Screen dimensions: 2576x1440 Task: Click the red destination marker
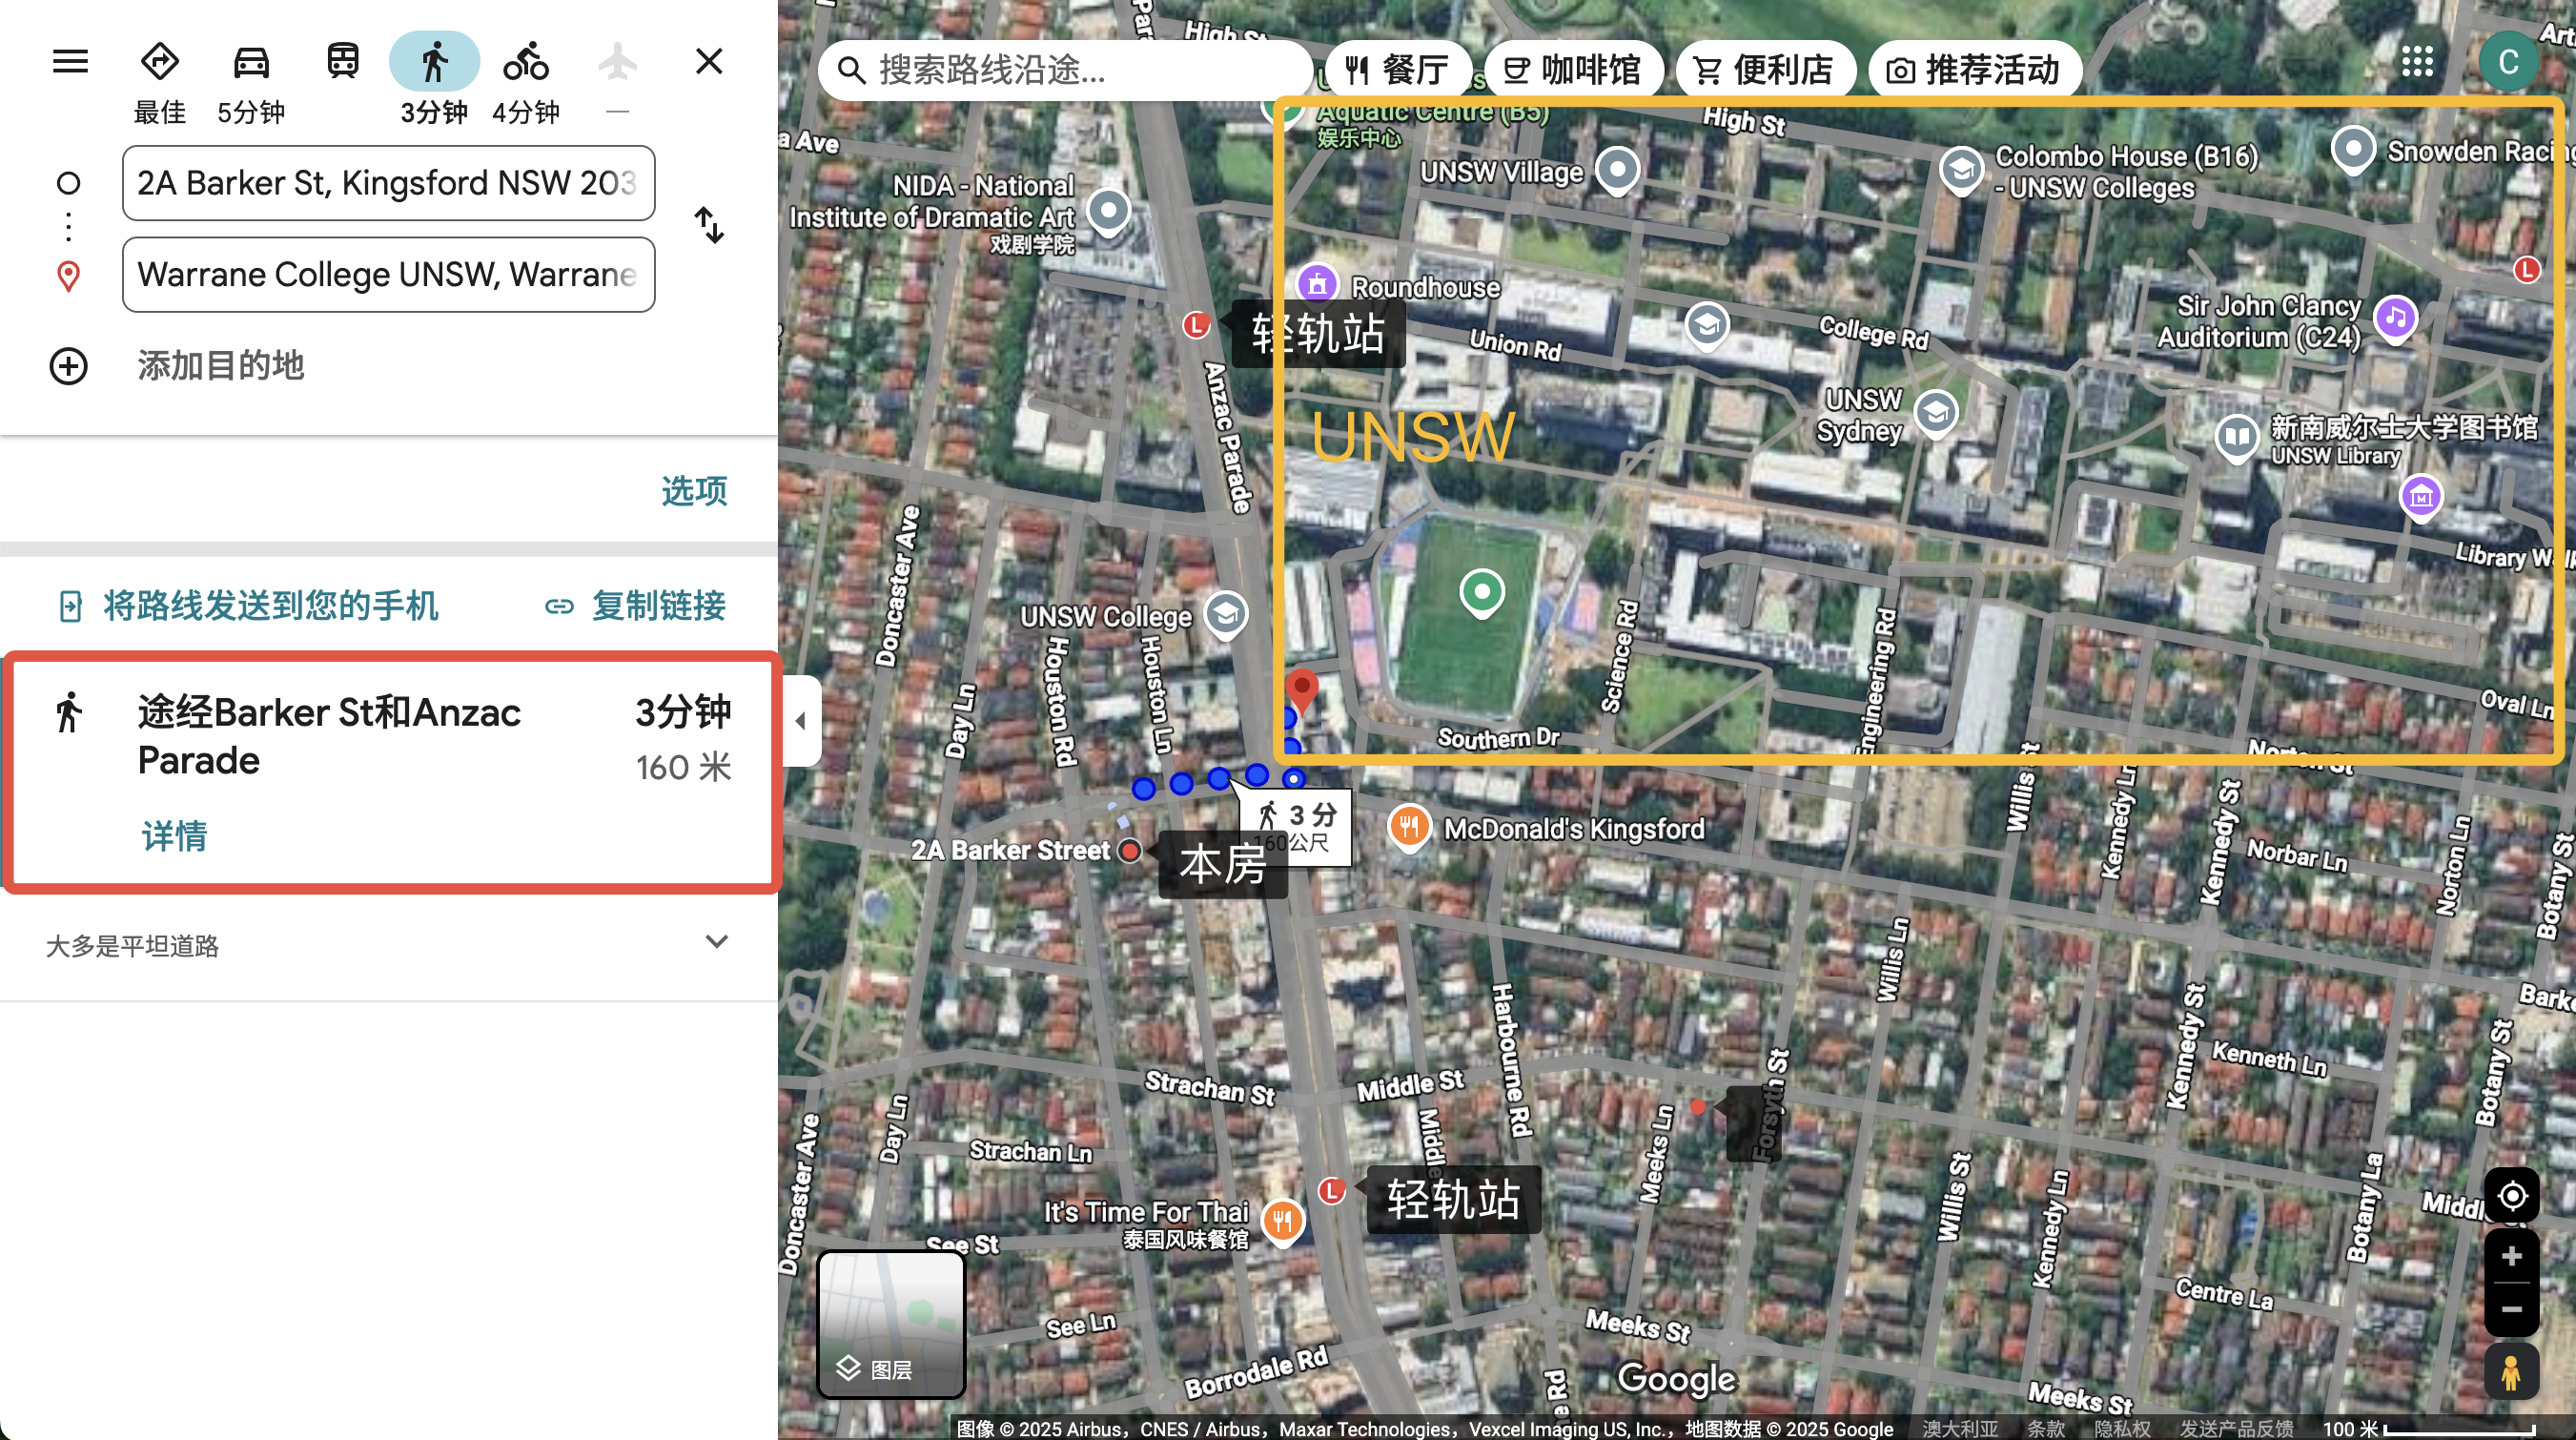(x=1301, y=690)
